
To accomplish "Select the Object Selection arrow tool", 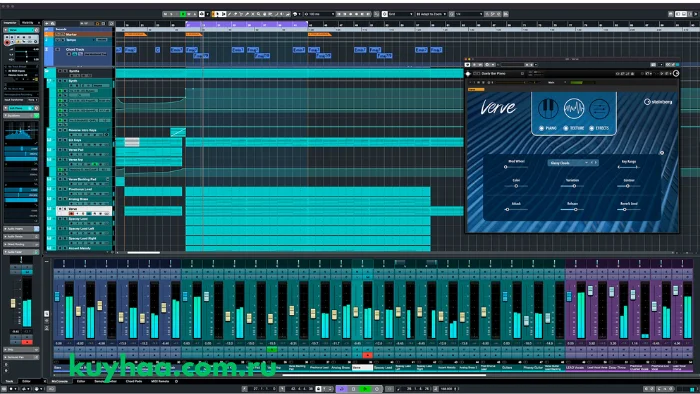I will click(x=218, y=14).
